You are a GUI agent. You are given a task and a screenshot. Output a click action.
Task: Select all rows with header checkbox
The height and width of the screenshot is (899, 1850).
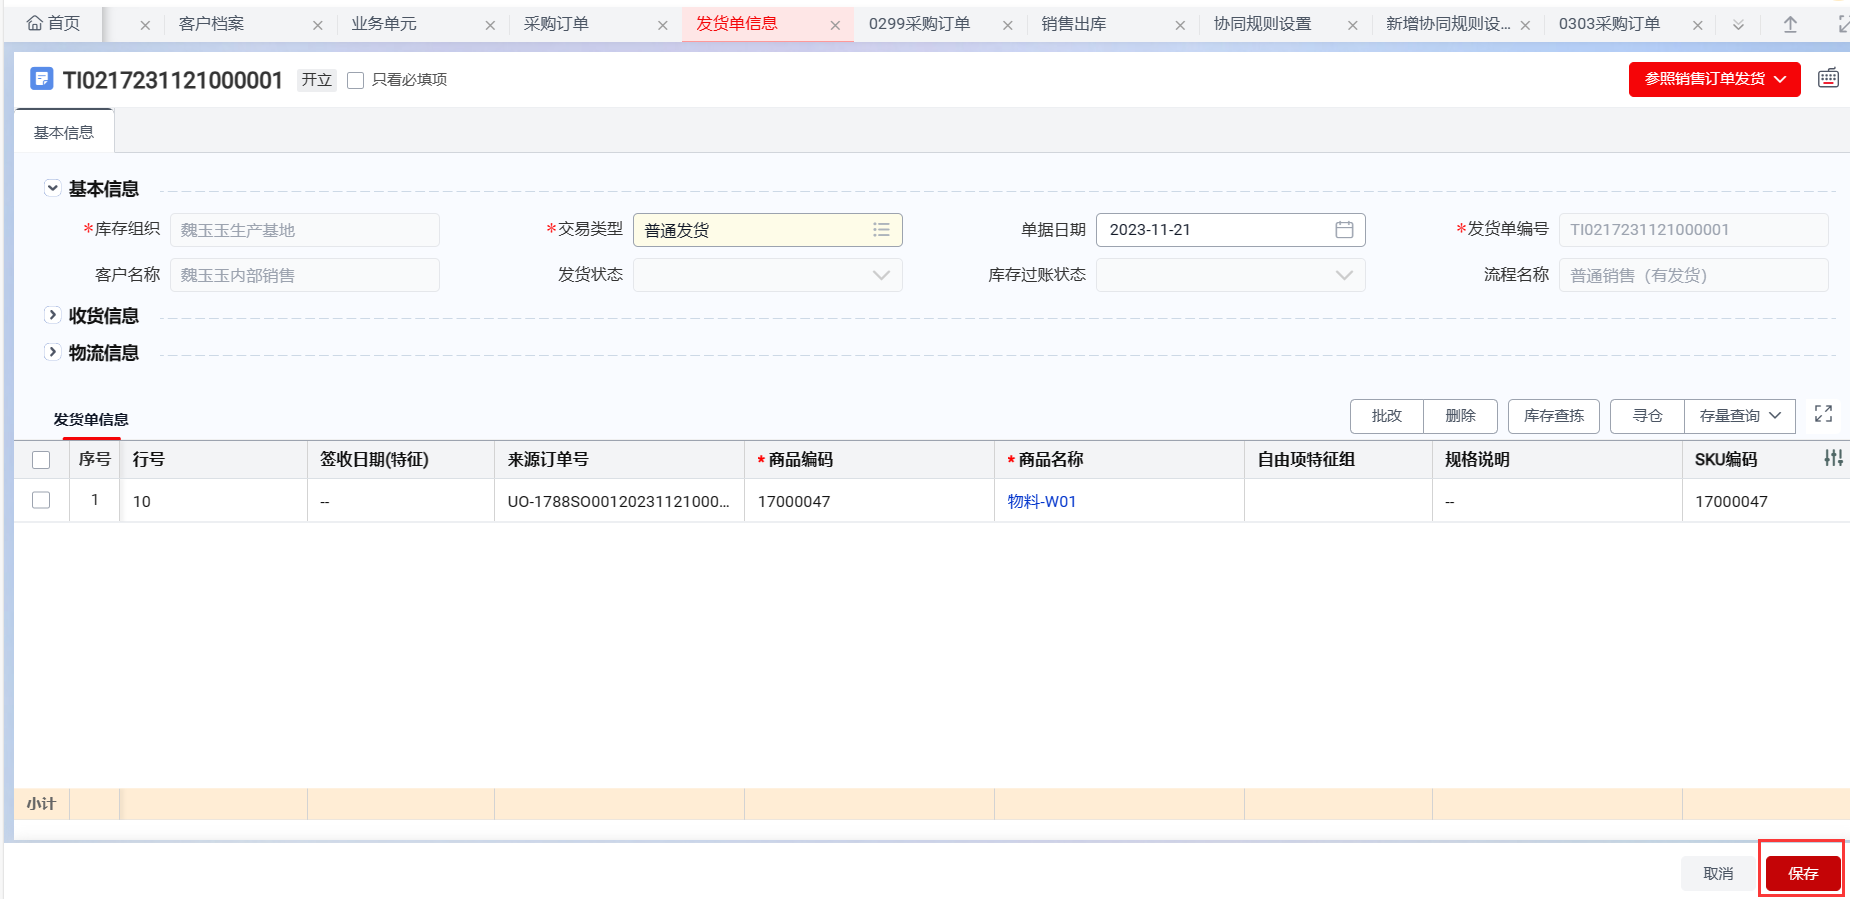pyautogui.click(x=41, y=460)
